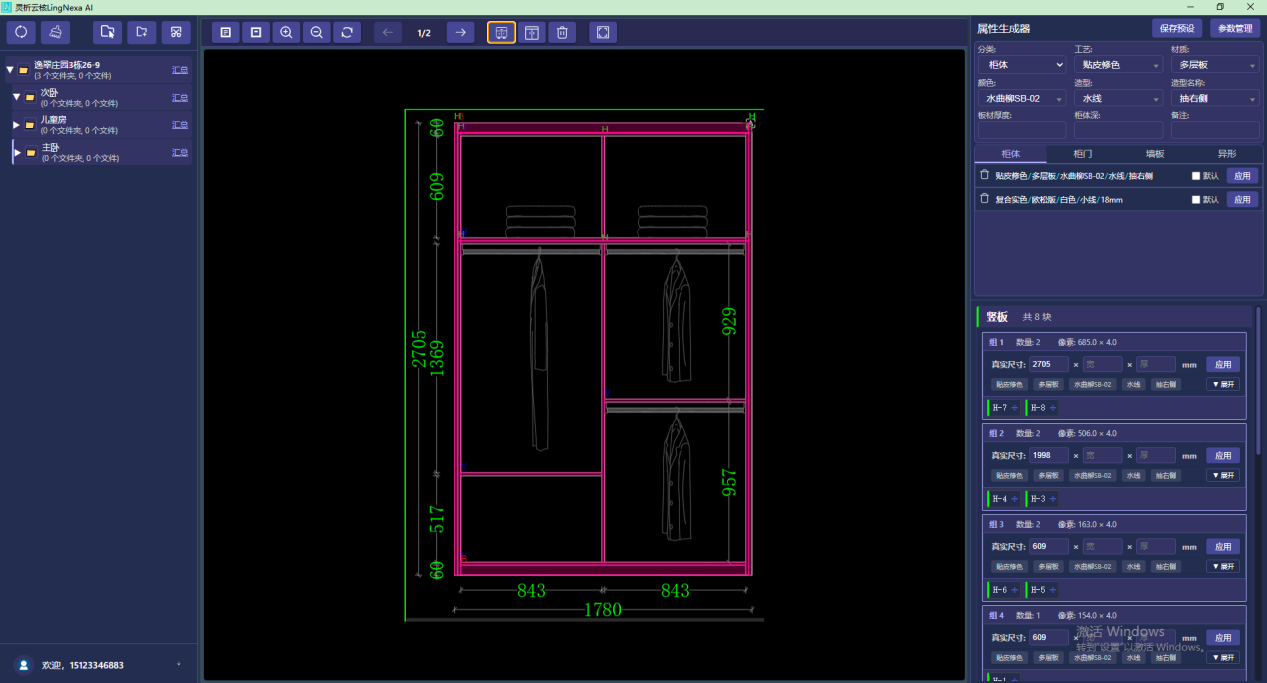1267x683 pixels.
Task: Click the plus icon on tag H-8
Action: pyautogui.click(x=1052, y=407)
